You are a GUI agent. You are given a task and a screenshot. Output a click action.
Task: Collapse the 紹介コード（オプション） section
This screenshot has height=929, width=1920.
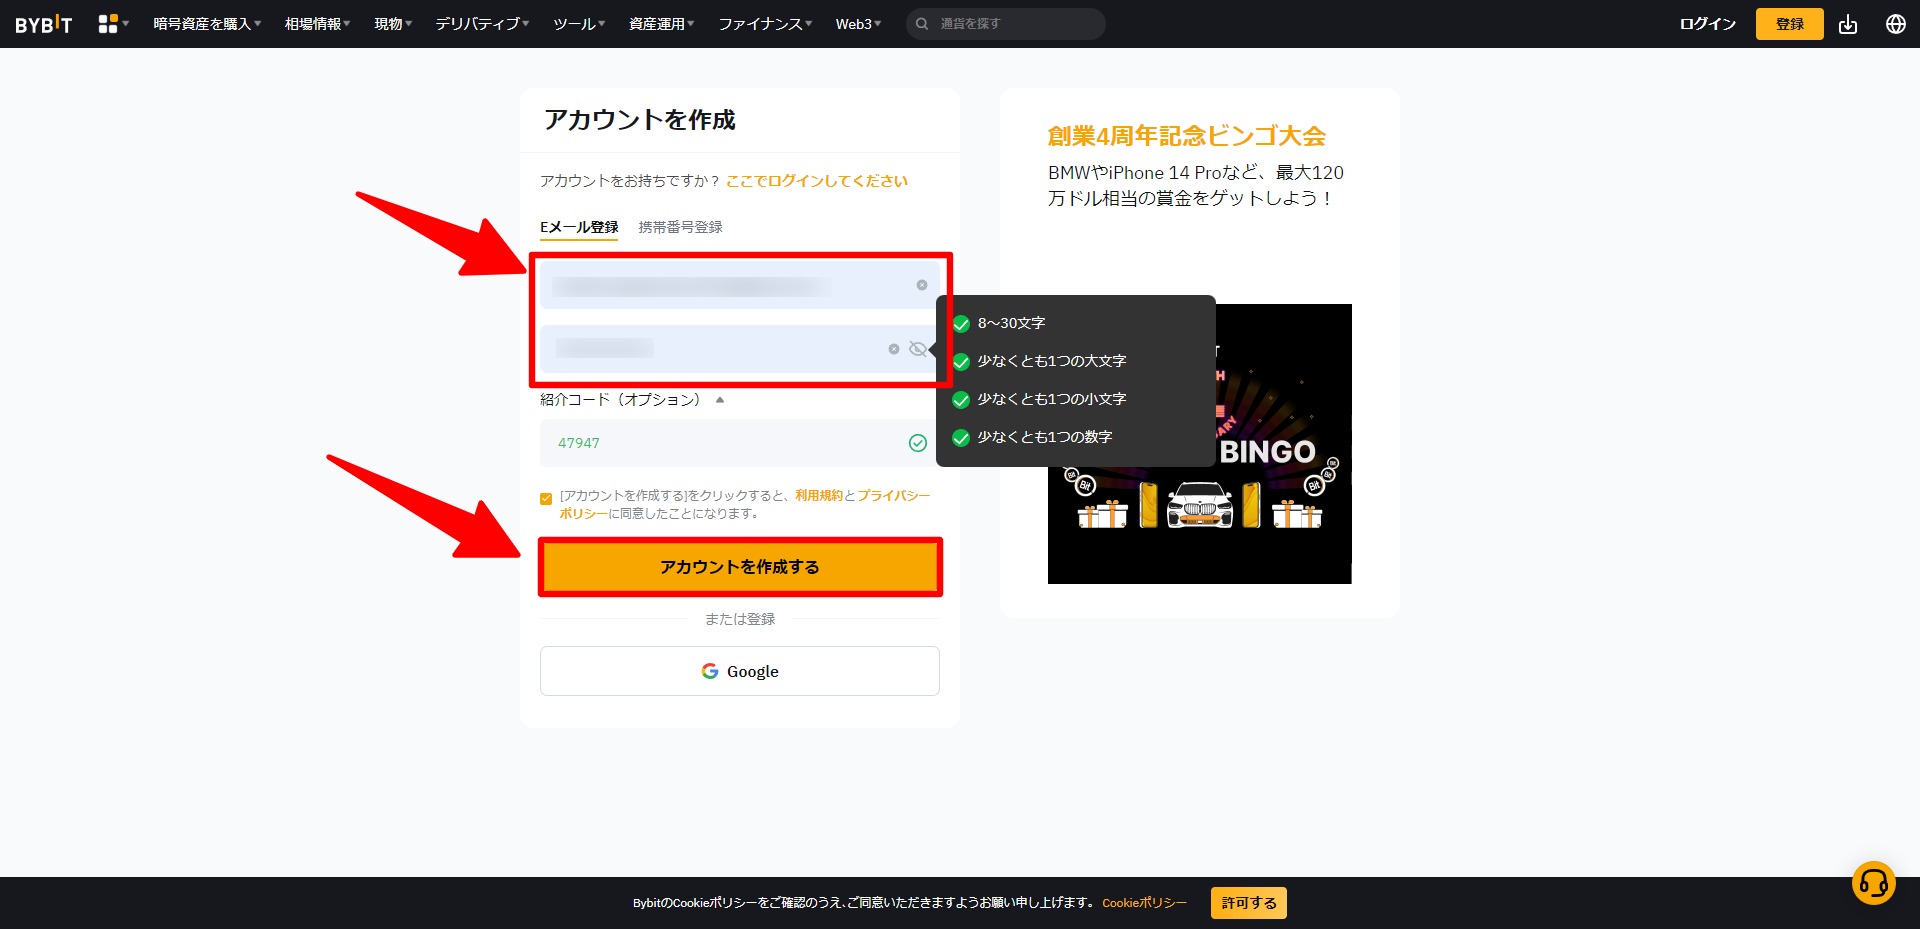632,399
